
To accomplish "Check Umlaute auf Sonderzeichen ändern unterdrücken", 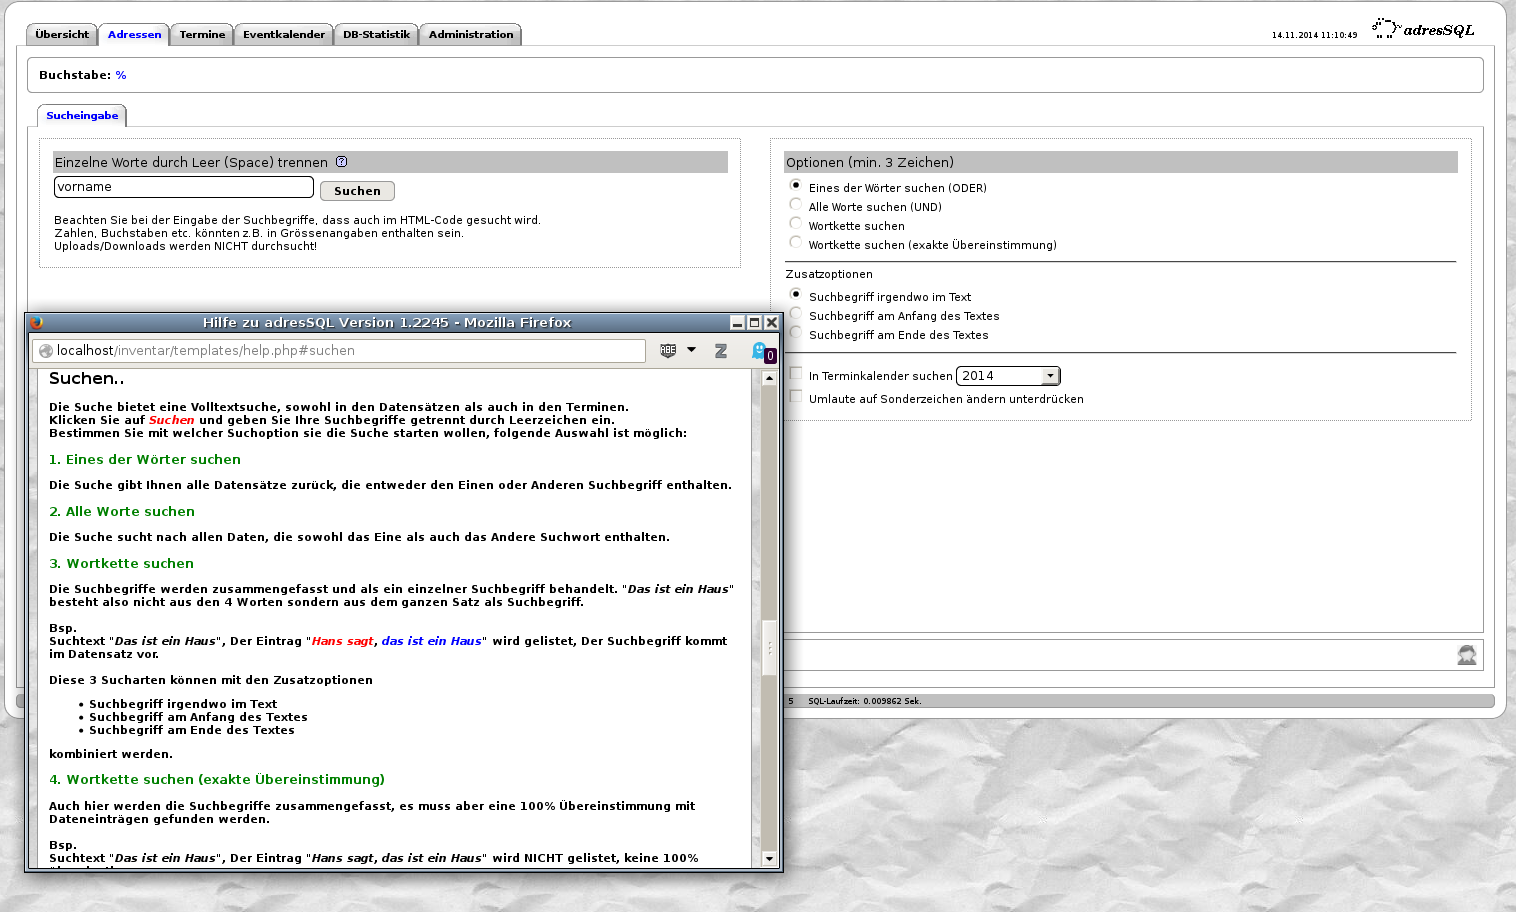I will click(795, 395).
